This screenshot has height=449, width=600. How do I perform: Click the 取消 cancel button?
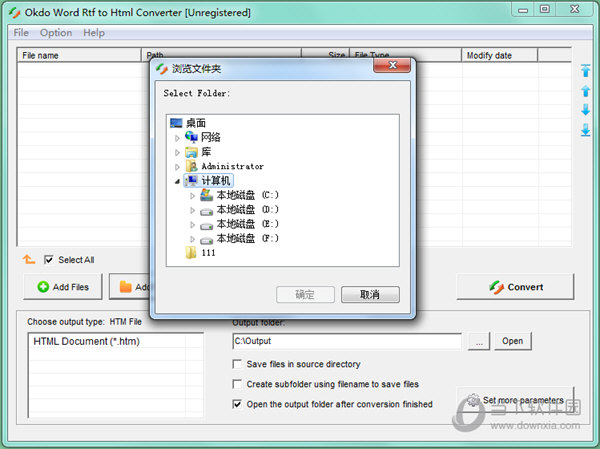[370, 294]
